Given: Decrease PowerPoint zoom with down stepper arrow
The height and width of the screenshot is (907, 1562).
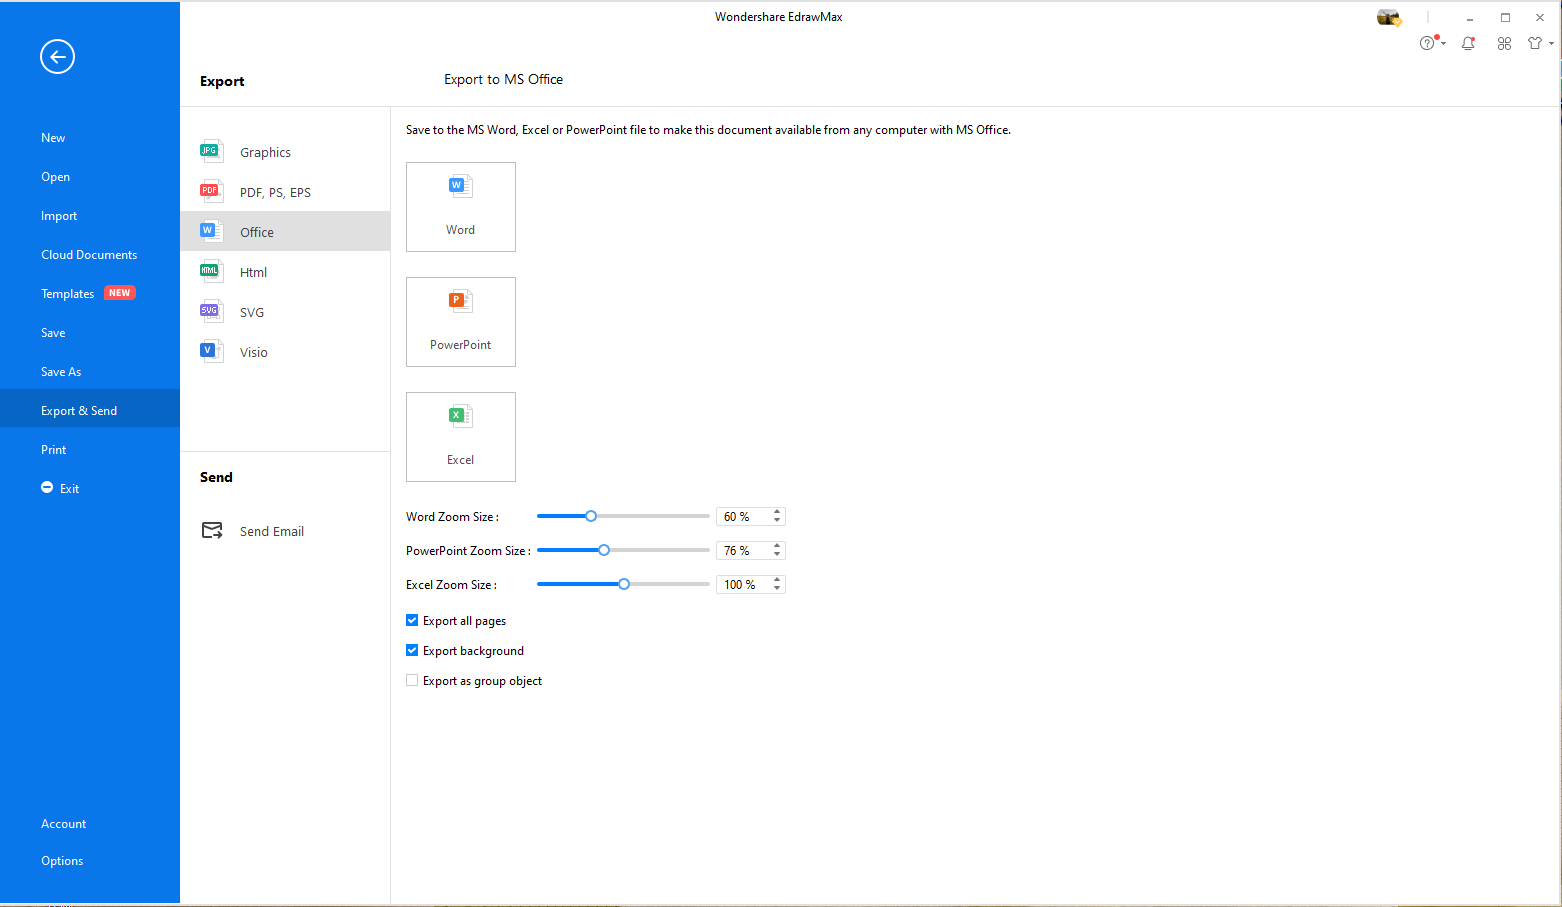Looking at the screenshot, I should [x=777, y=555].
